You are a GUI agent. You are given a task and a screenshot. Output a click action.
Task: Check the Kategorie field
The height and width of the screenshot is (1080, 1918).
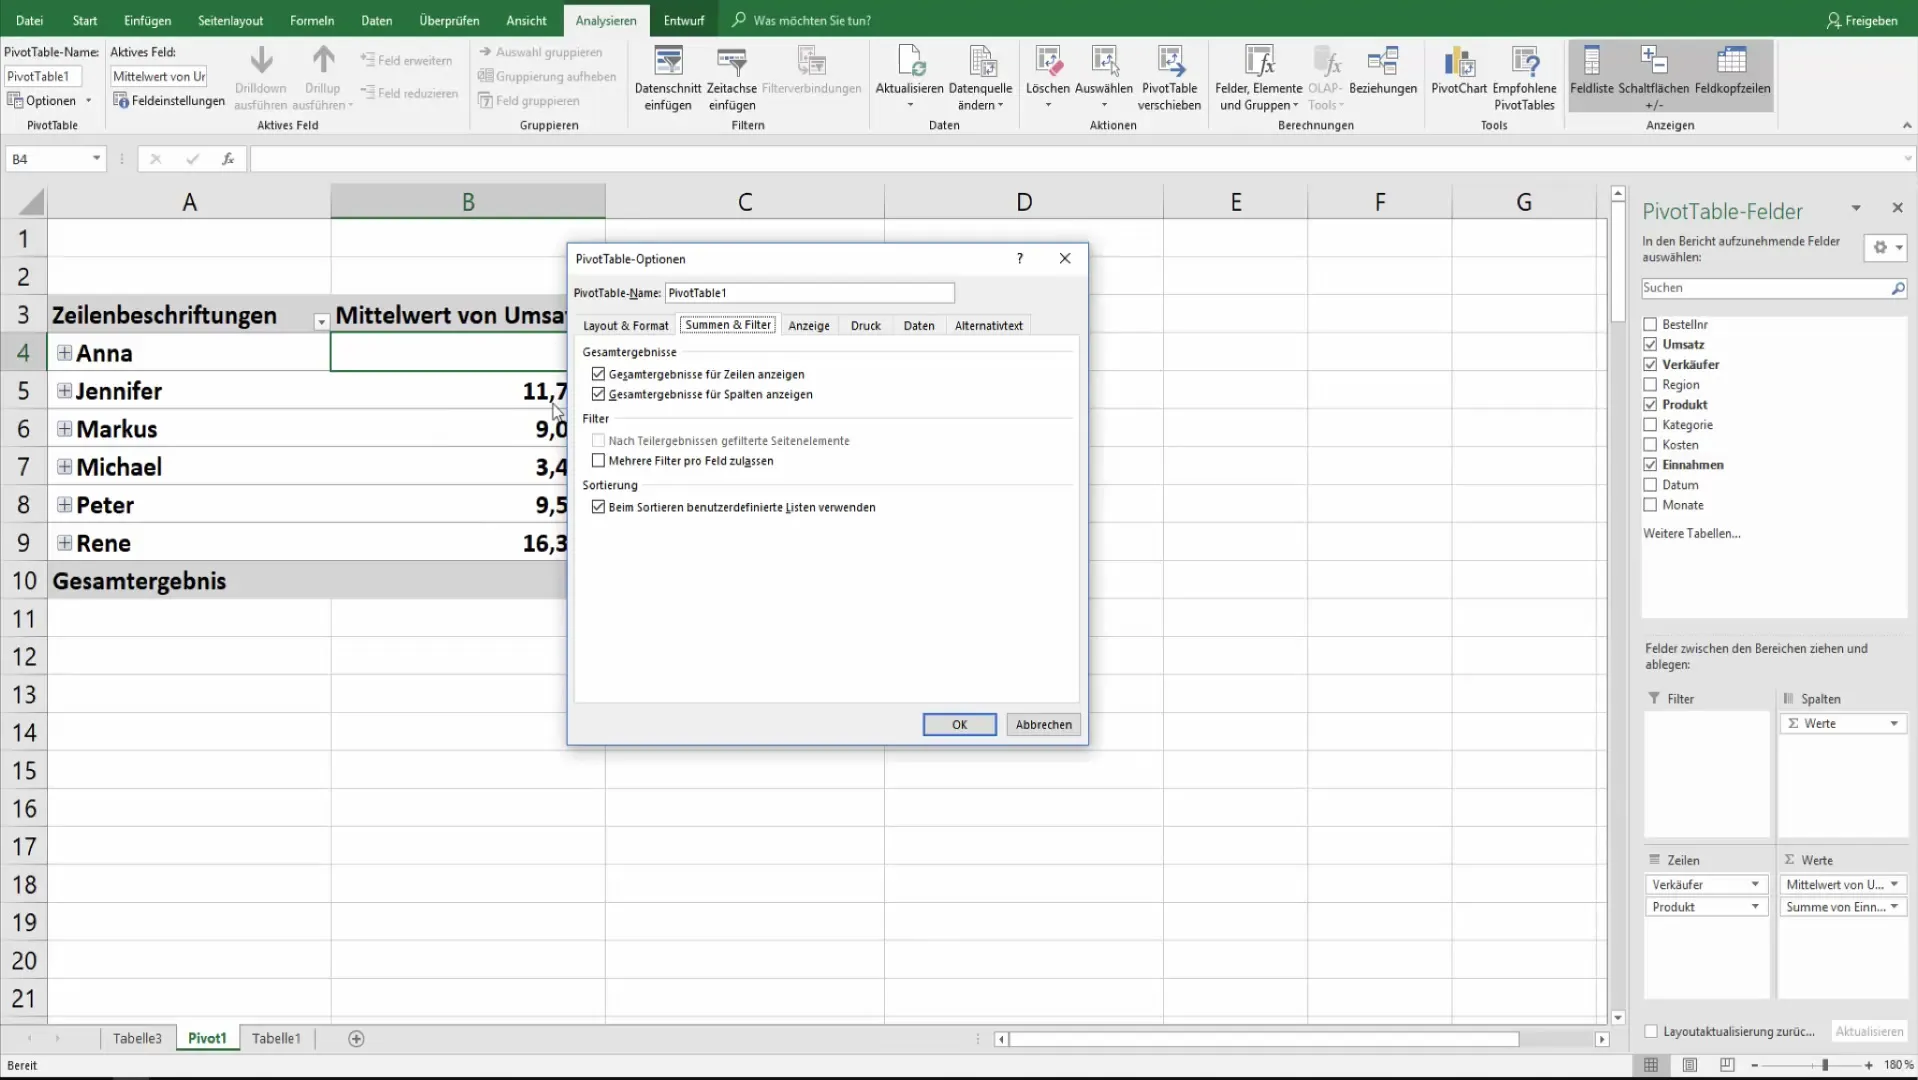click(x=1651, y=424)
